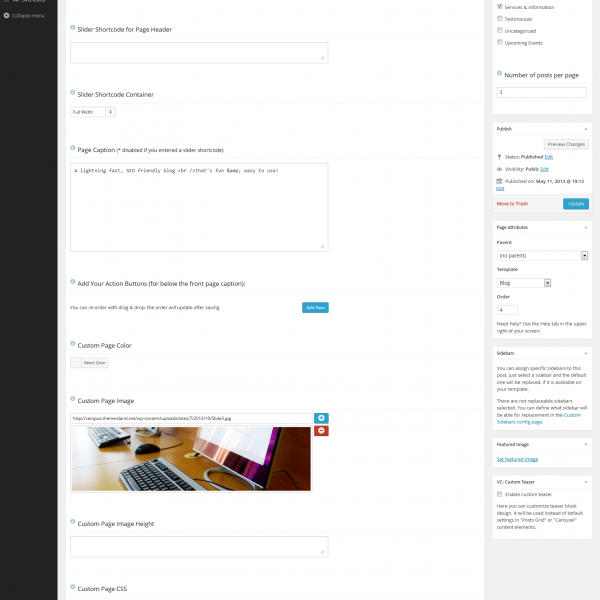This screenshot has height=600, width=600.
Task: Click the Custom Page Image URL field
Action: tap(190, 418)
